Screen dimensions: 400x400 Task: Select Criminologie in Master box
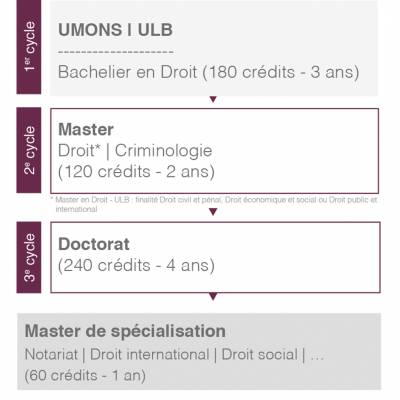pyautogui.click(x=163, y=151)
